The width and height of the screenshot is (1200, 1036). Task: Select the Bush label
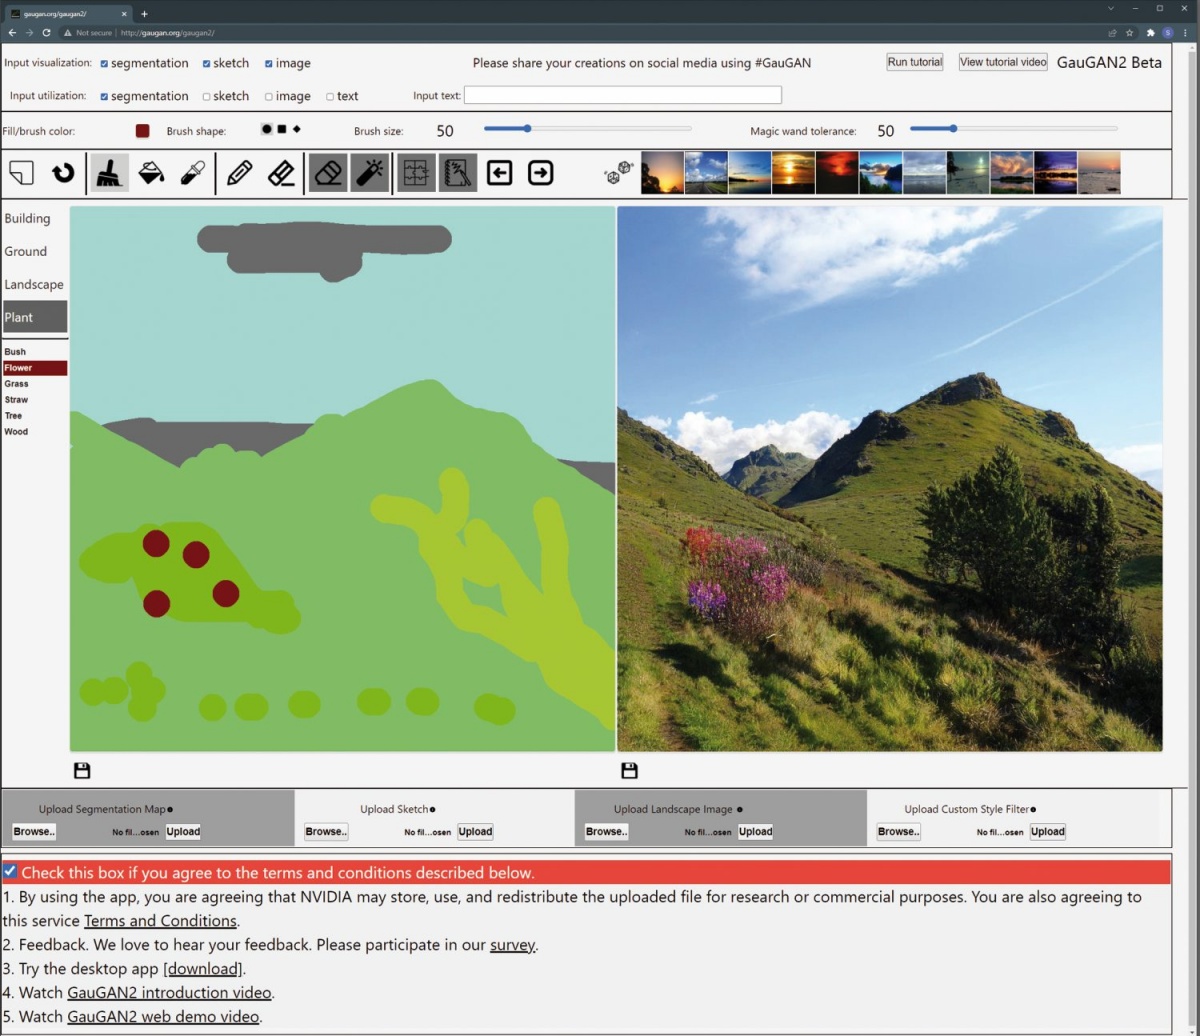[15, 352]
